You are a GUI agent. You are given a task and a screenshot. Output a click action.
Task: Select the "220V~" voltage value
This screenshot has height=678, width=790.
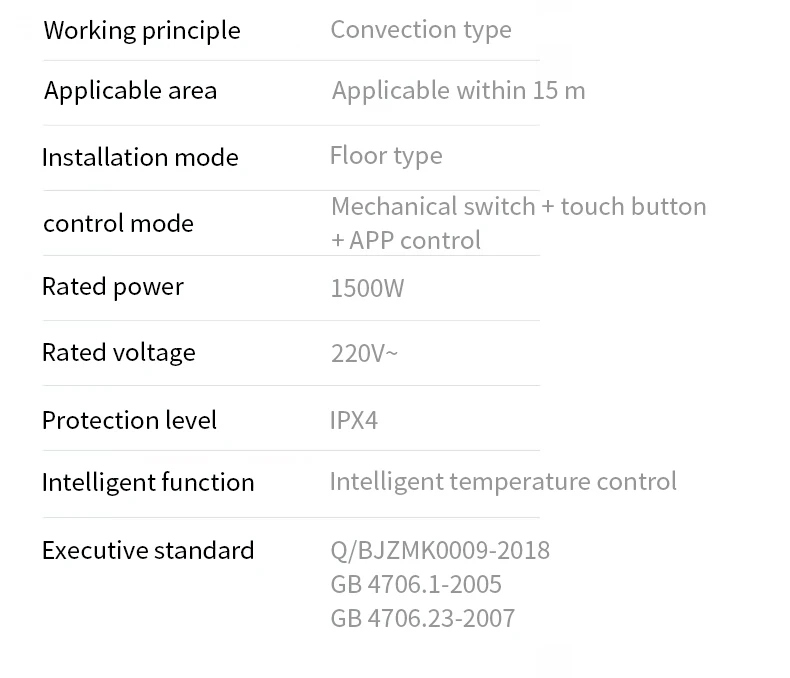coord(364,354)
